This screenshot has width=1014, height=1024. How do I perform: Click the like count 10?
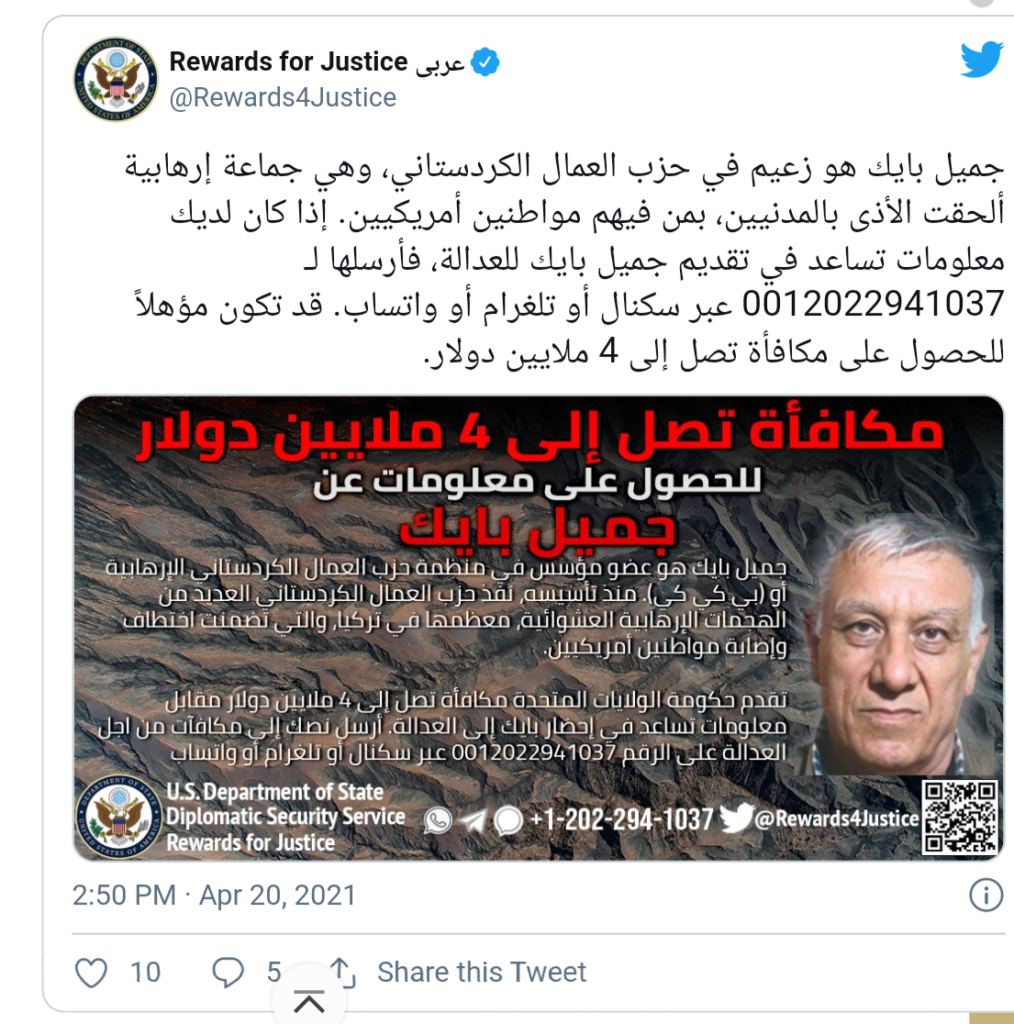(x=145, y=972)
